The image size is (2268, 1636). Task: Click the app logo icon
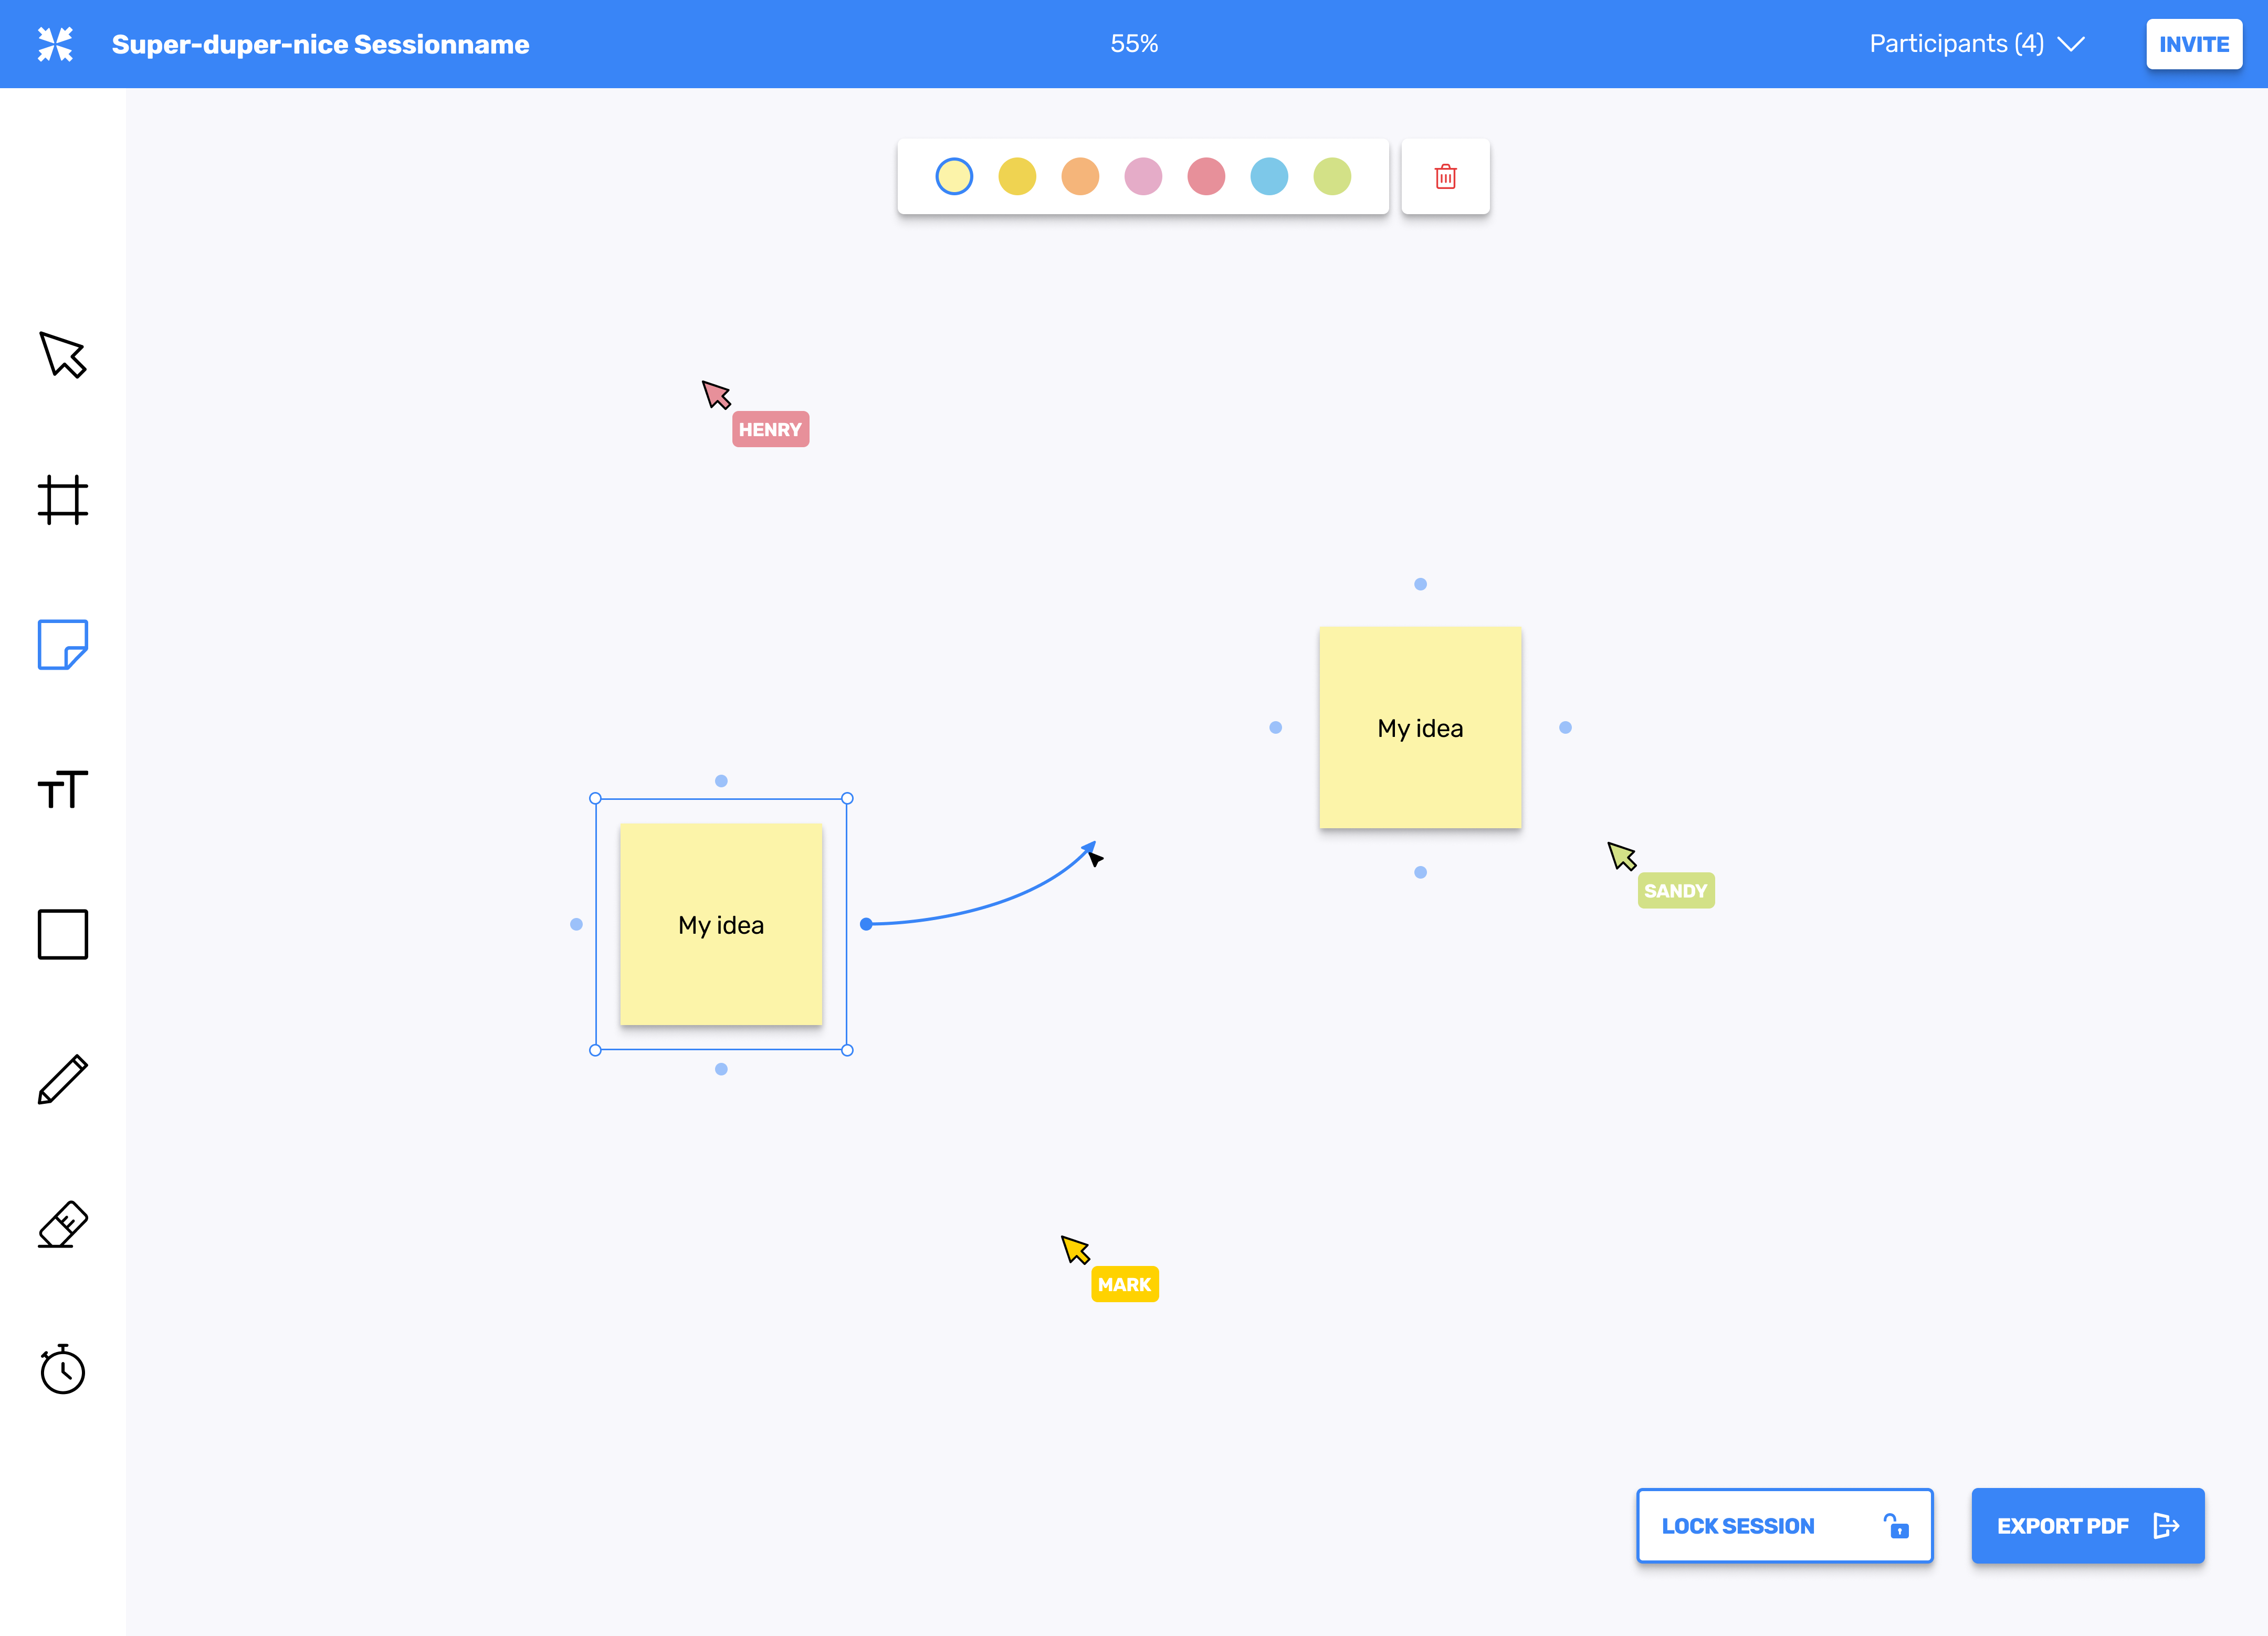[56, 44]
